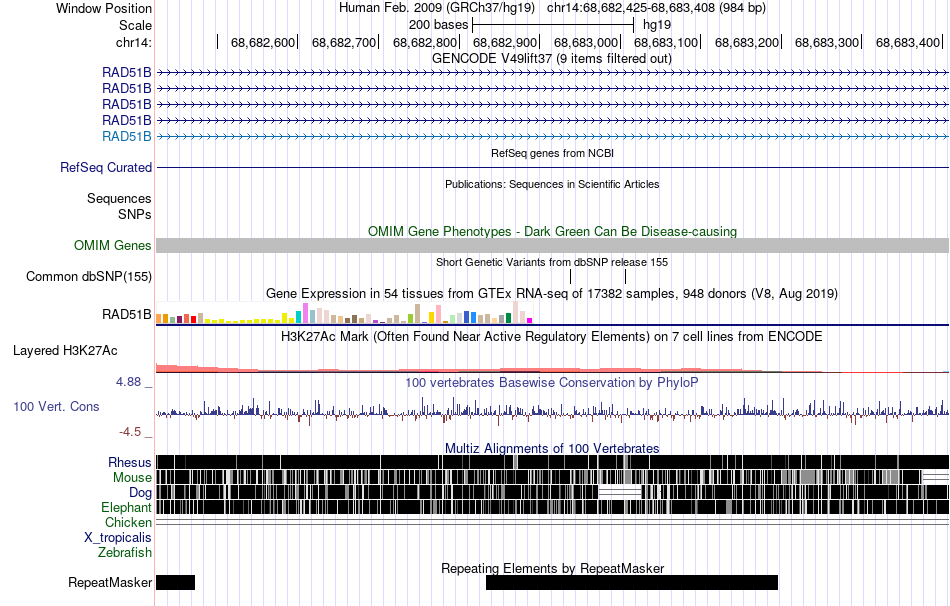Click the -4.5 lower scale value
This screenshot has width=950, height=606.
tap(130, 431)
